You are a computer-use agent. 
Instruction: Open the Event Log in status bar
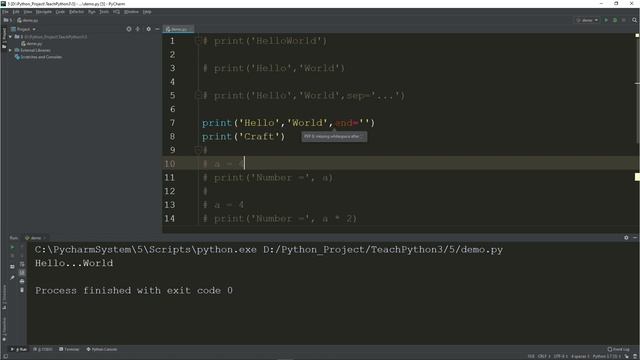tap(619, 349)
